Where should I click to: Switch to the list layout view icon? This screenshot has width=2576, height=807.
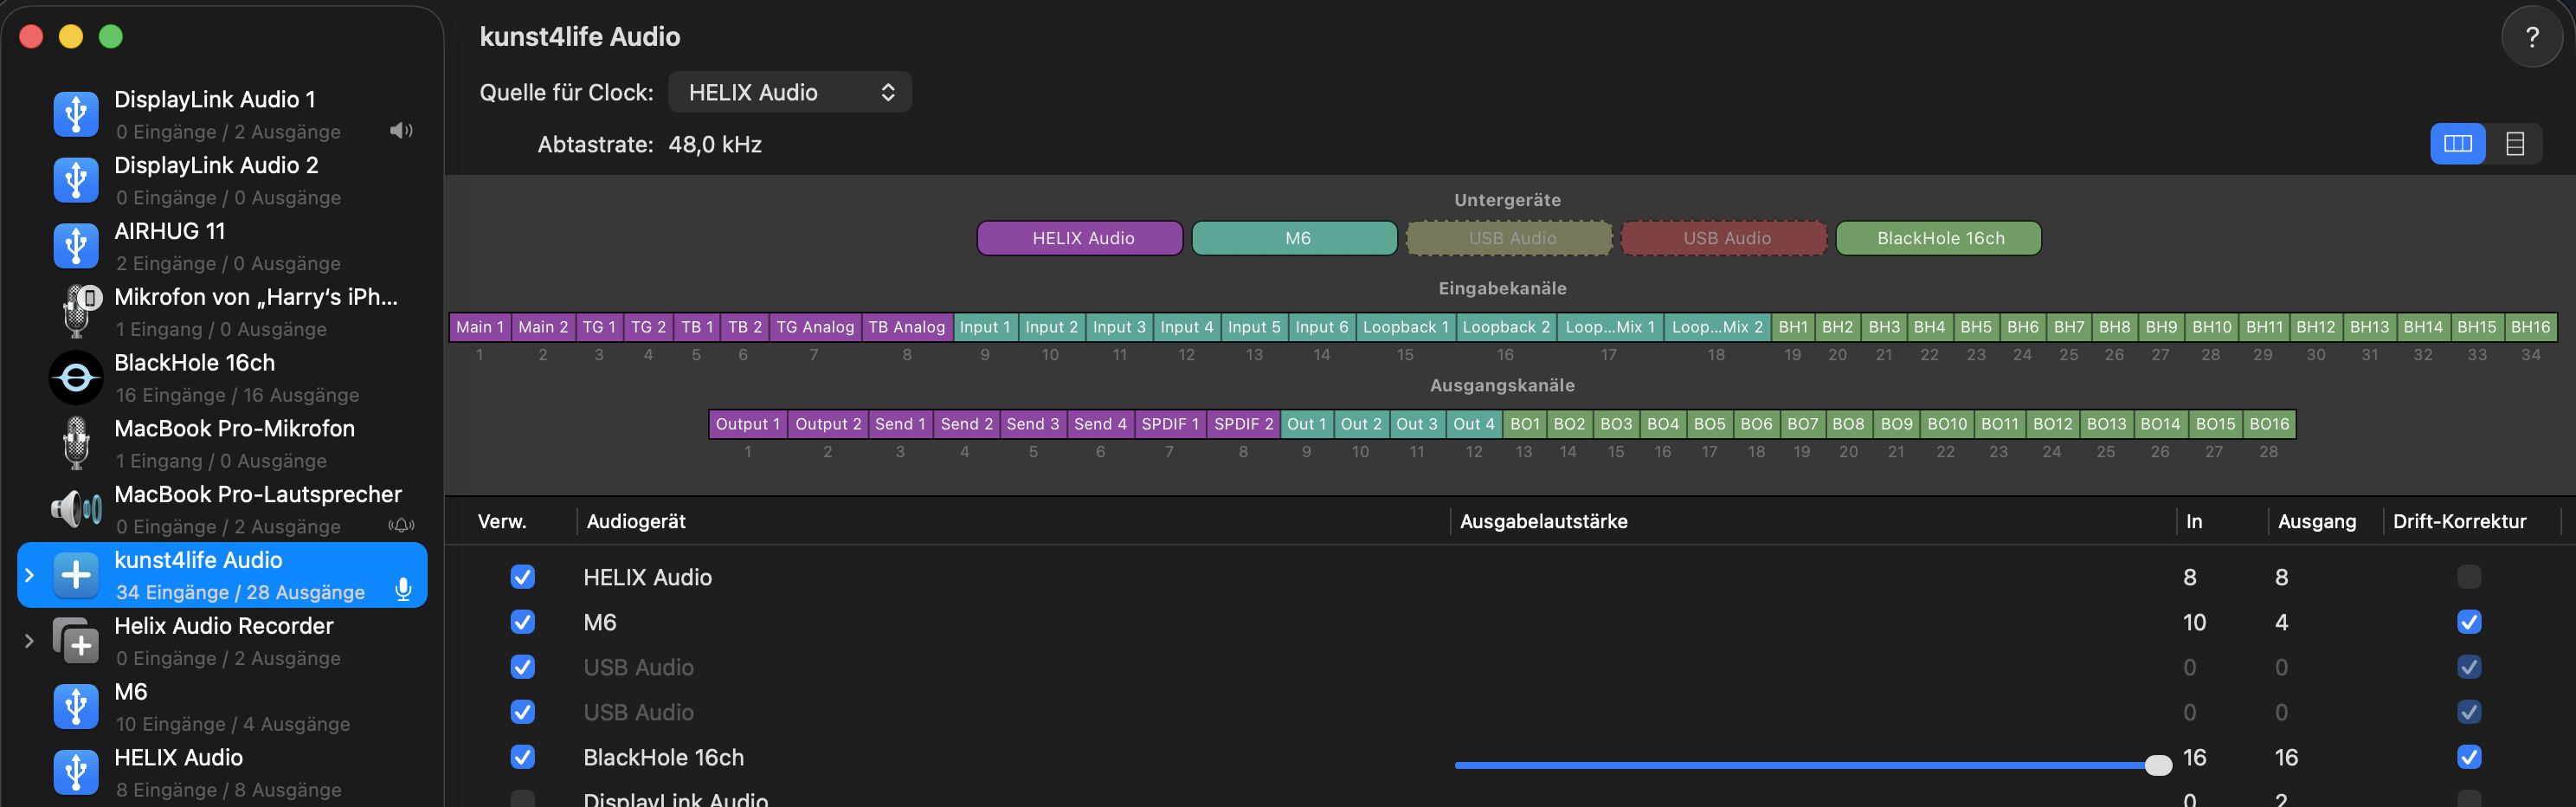pos(2514,144)
